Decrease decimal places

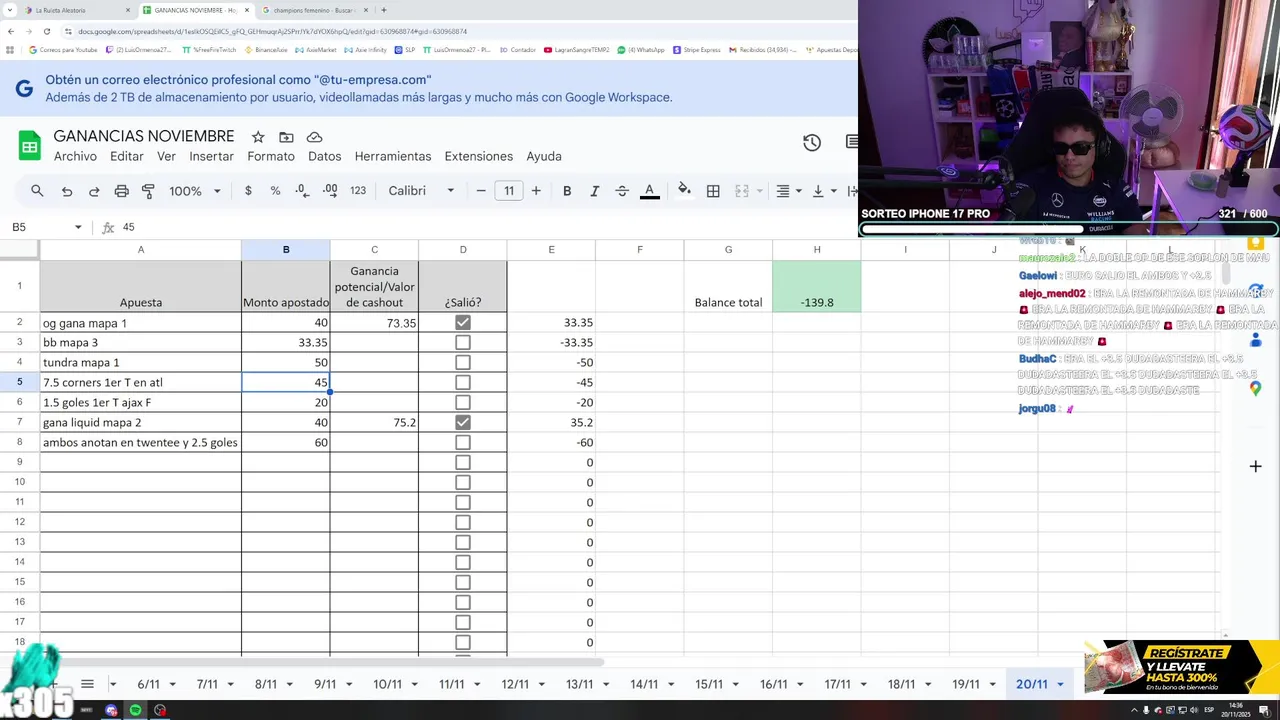point(302,191)
